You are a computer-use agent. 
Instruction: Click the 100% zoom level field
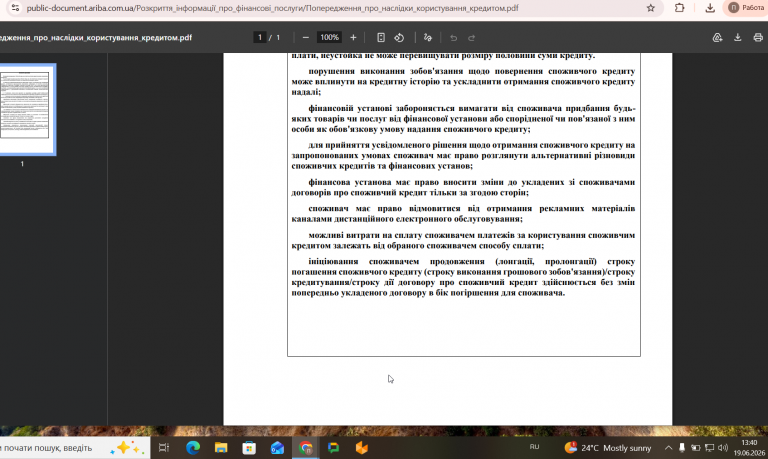329,37
